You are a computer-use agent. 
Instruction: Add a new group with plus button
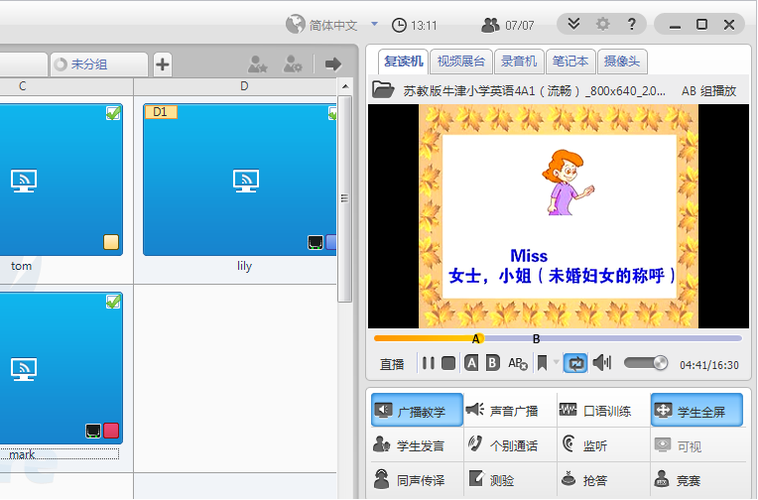click(162, 64)
